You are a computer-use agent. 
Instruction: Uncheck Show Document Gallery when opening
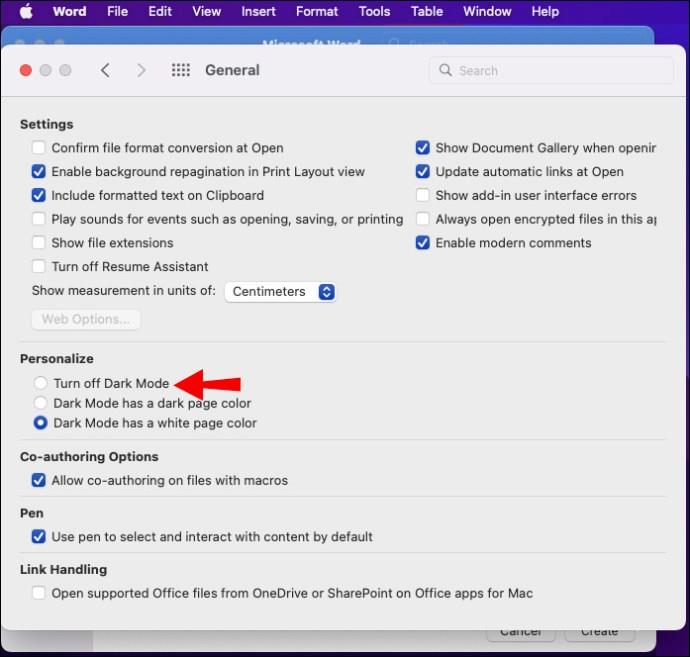point(422,147)
